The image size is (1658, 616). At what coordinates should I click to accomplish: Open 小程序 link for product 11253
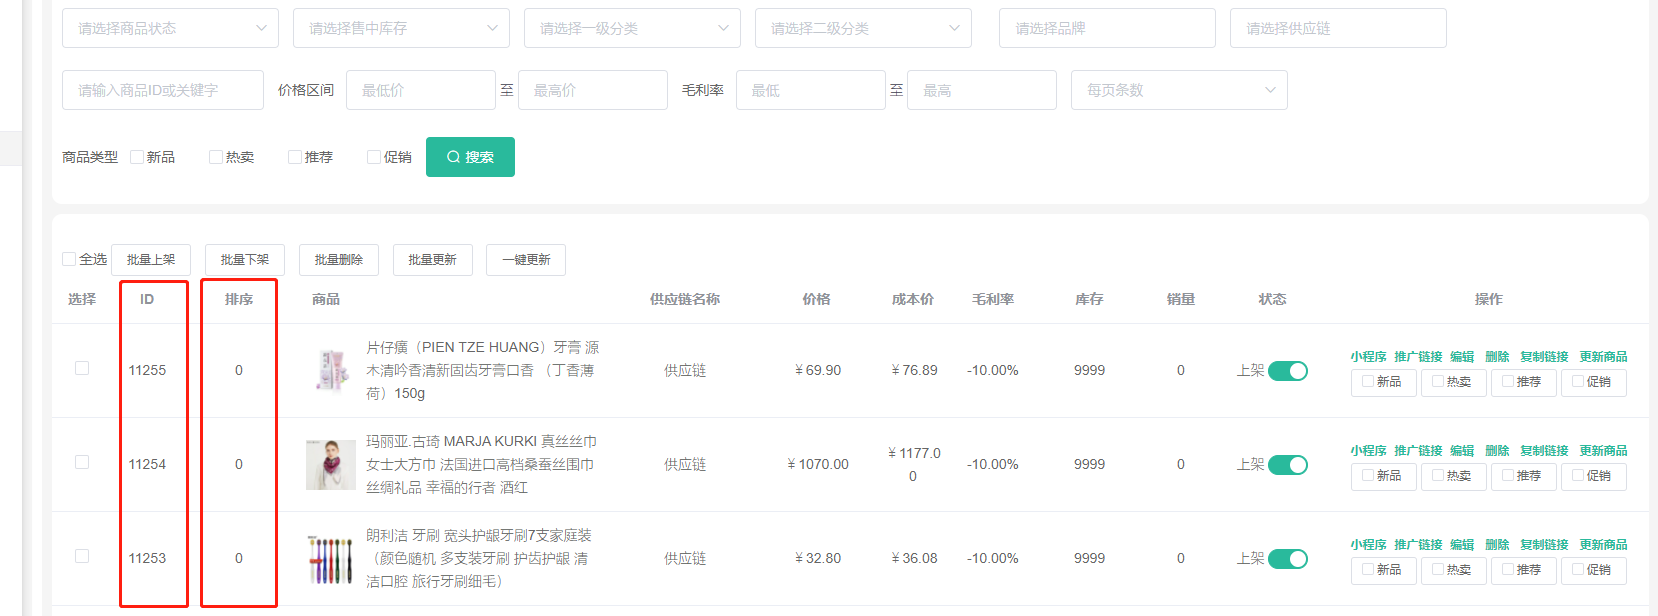[1368, 545]
